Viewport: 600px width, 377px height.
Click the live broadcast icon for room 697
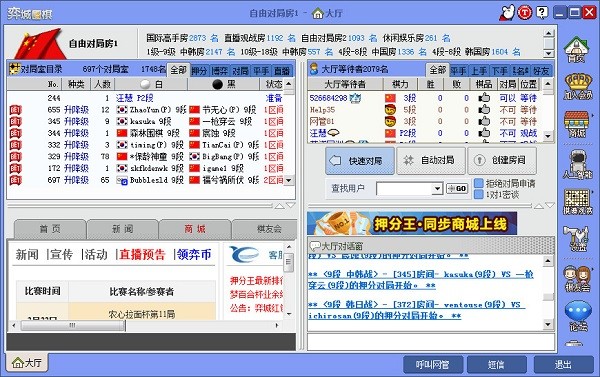[15, 180]
